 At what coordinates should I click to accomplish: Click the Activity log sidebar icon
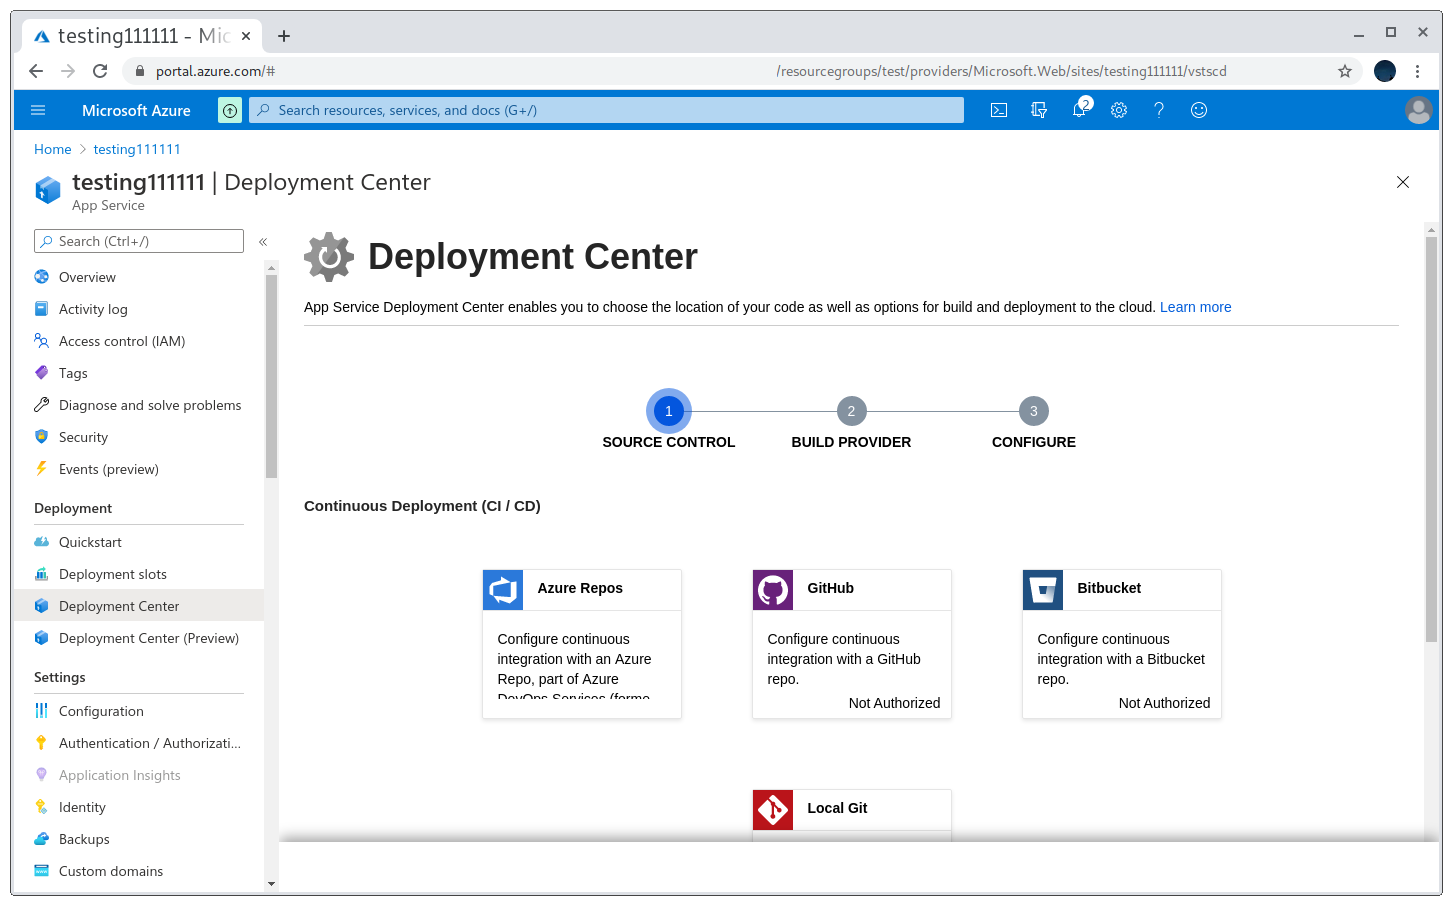click(41, 309)
